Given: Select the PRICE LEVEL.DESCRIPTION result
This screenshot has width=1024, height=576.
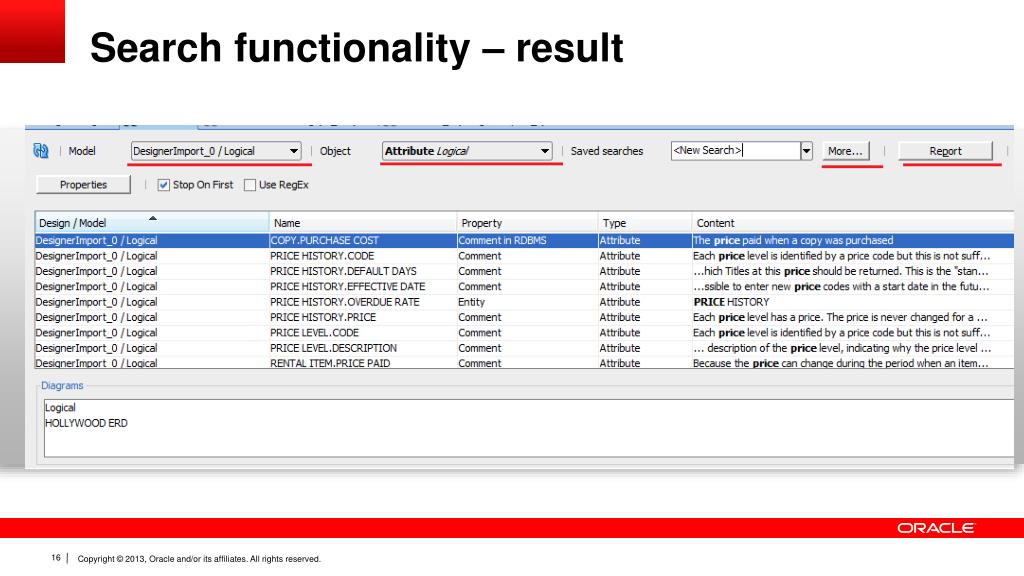Looking at the screenshot, I should tap(524, 348).
